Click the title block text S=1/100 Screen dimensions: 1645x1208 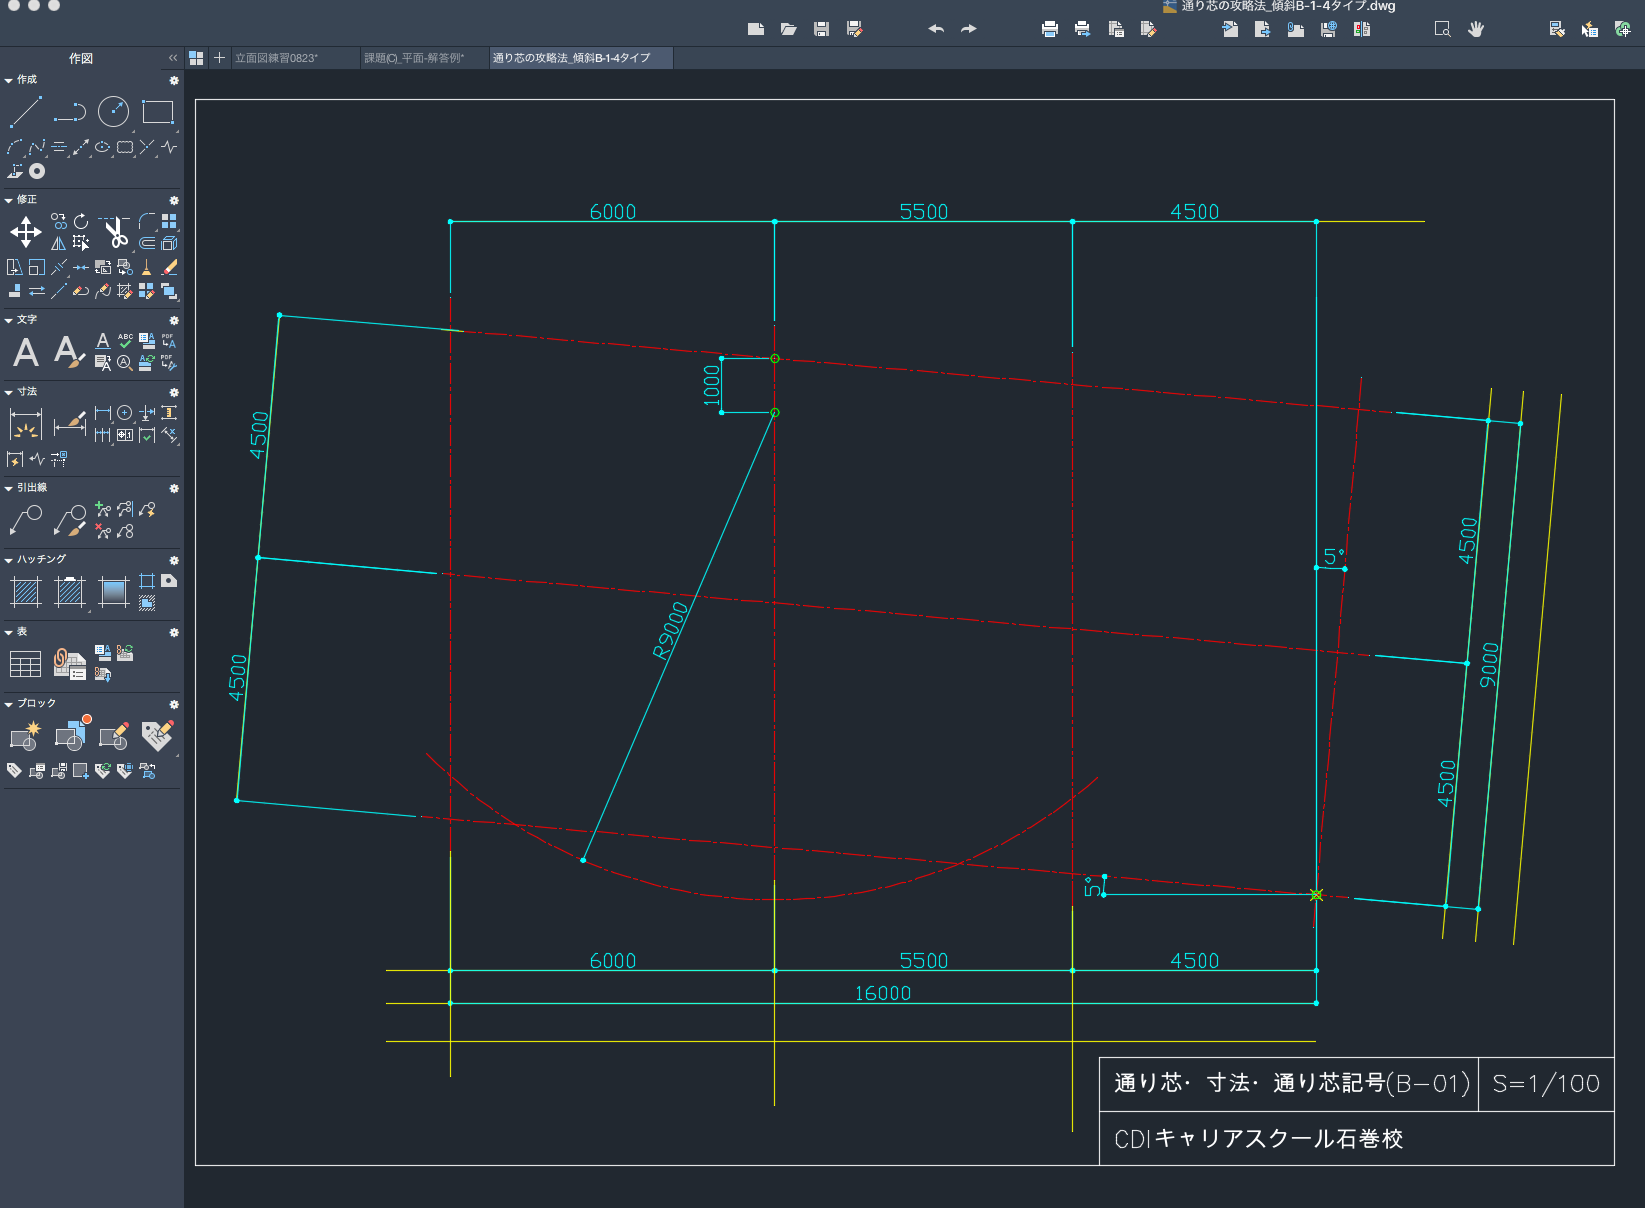pos(1546,1083)
